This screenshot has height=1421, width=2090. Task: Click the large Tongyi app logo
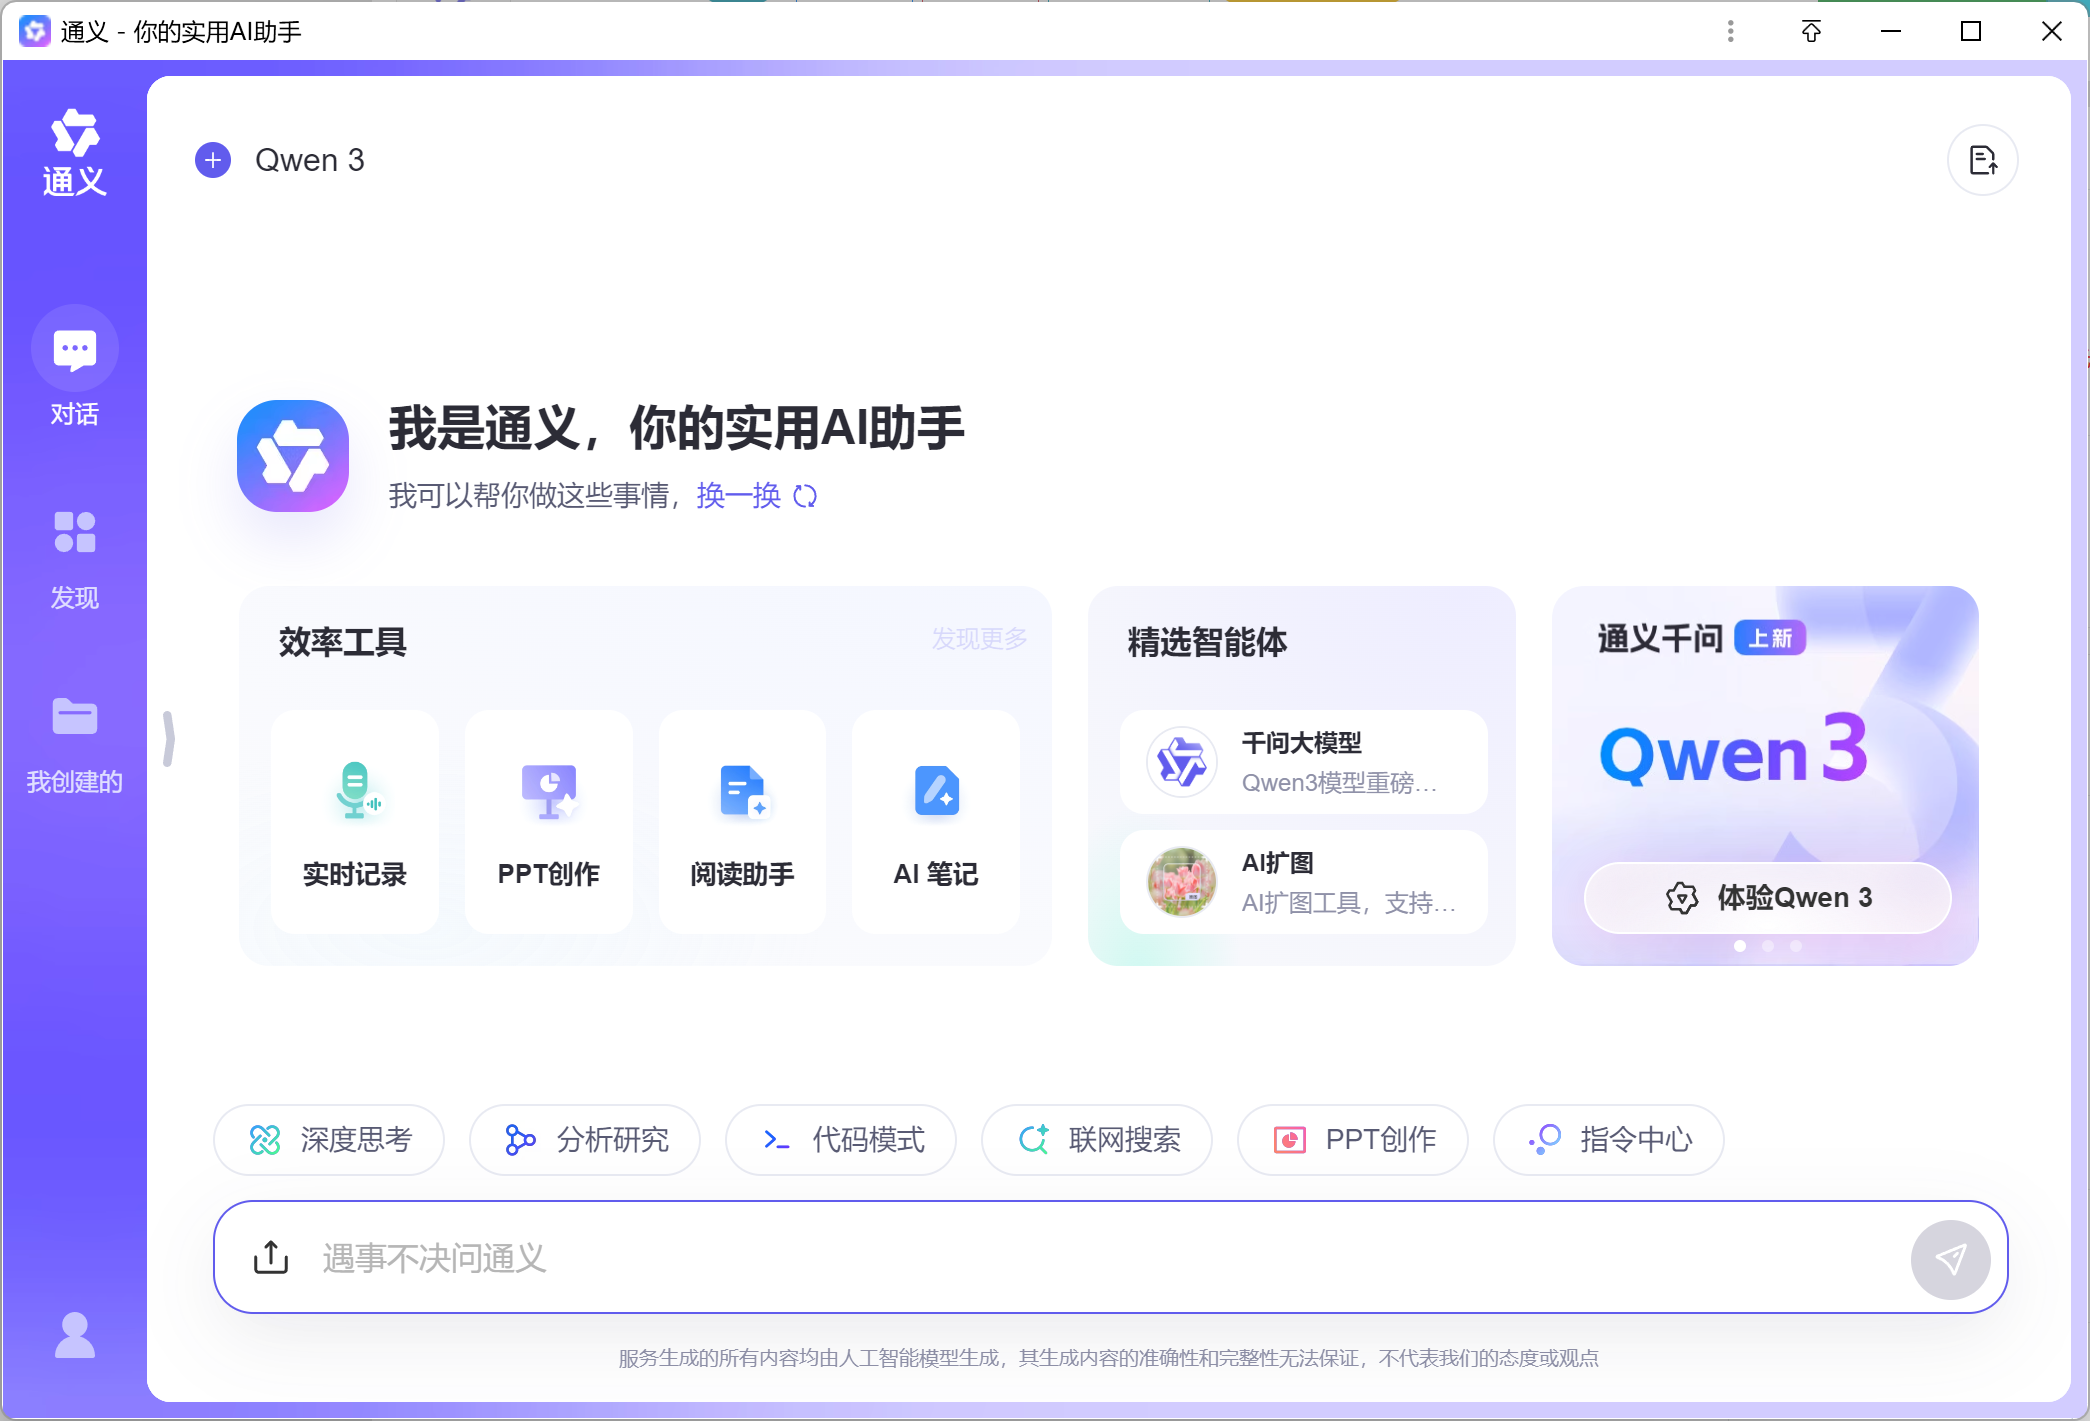point(293,456)
